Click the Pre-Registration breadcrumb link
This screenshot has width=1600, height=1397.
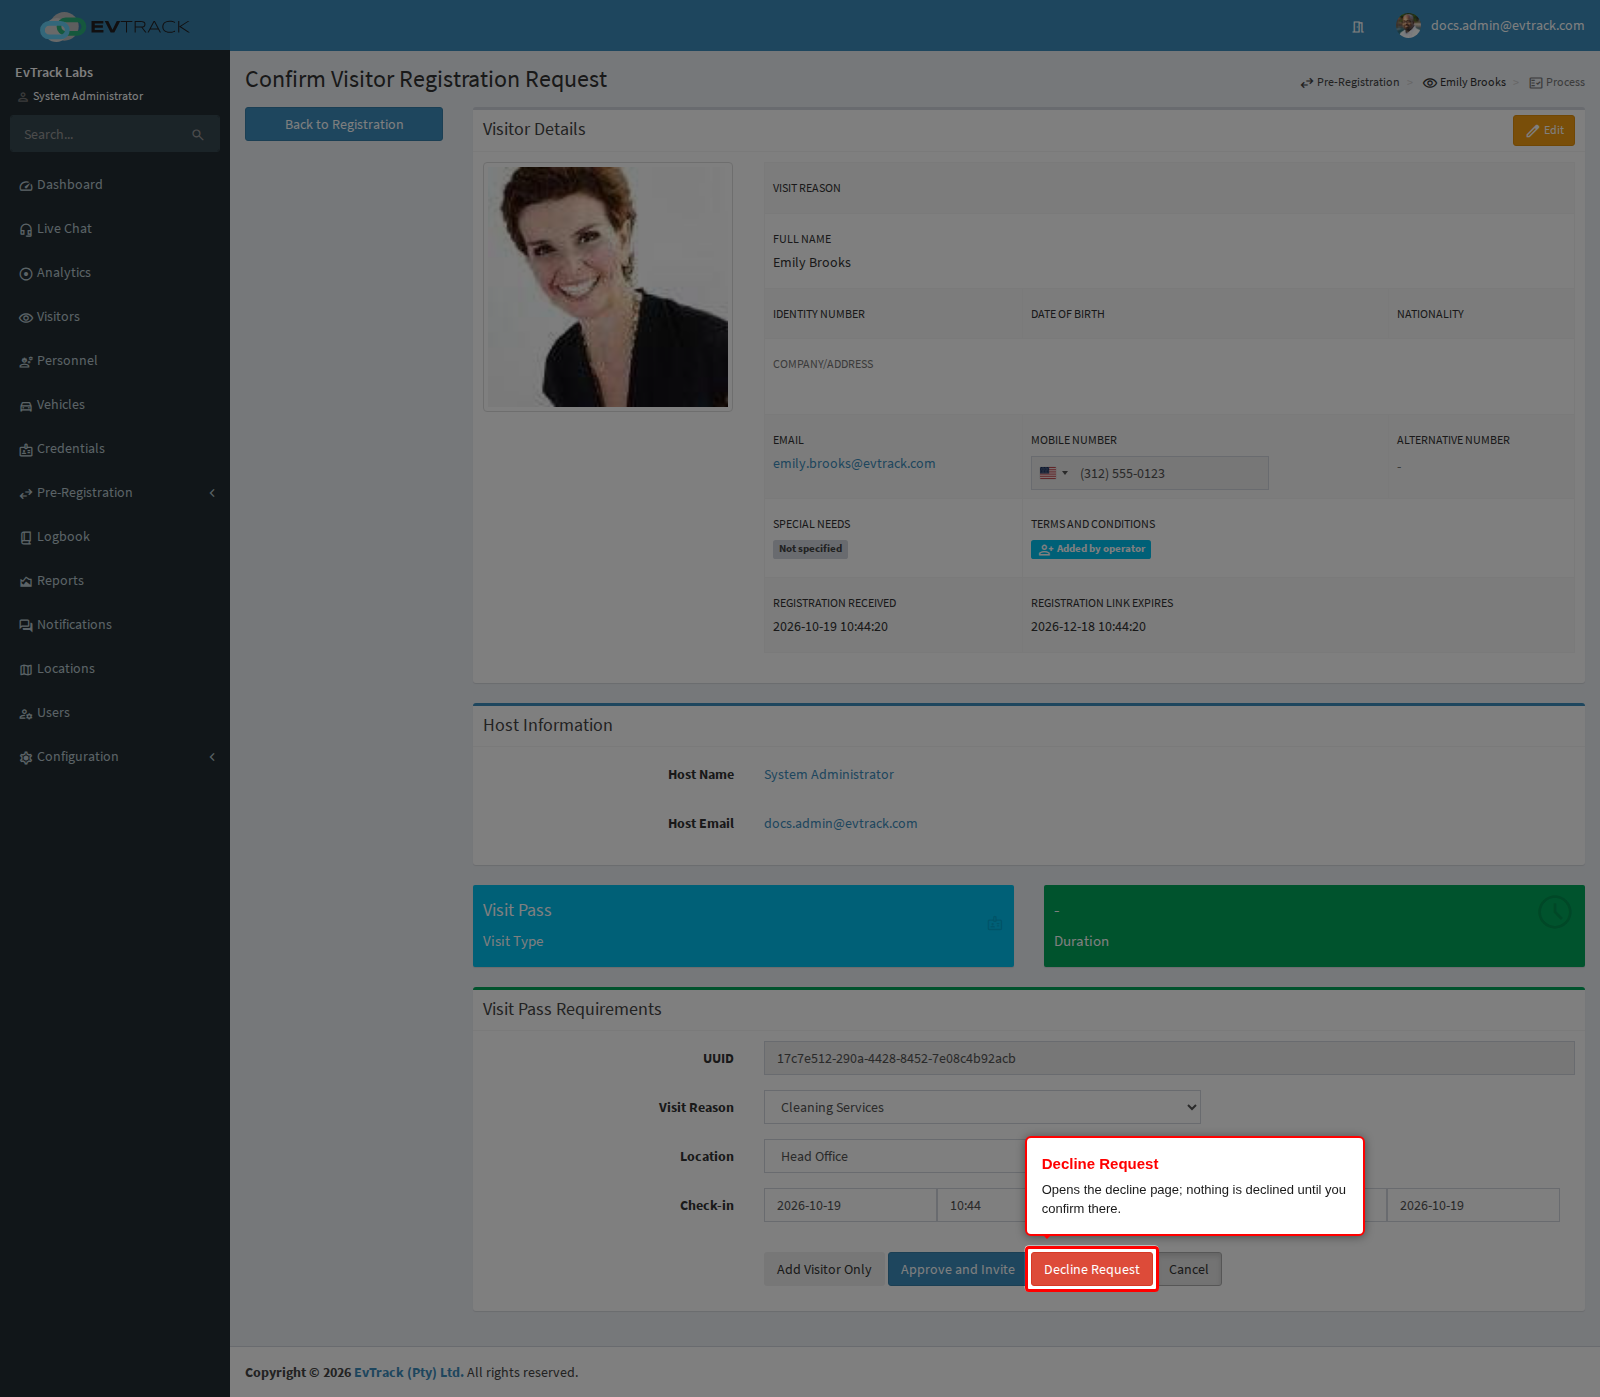click(x=1350, y=83)
